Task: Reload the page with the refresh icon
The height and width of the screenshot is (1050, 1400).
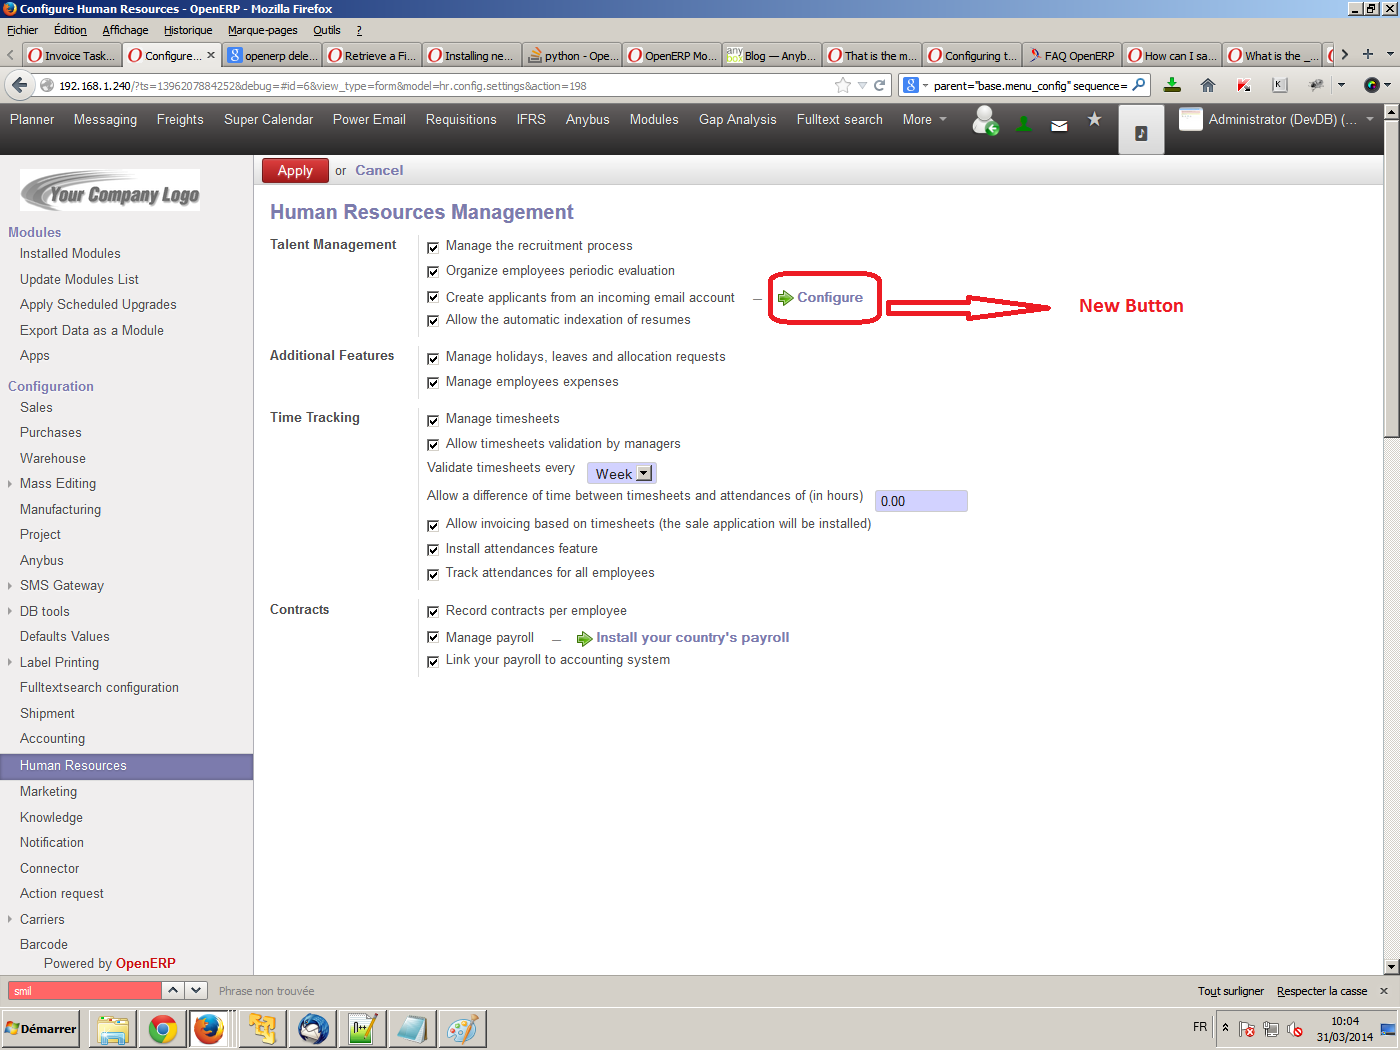Action: click(x=880, y=85)
